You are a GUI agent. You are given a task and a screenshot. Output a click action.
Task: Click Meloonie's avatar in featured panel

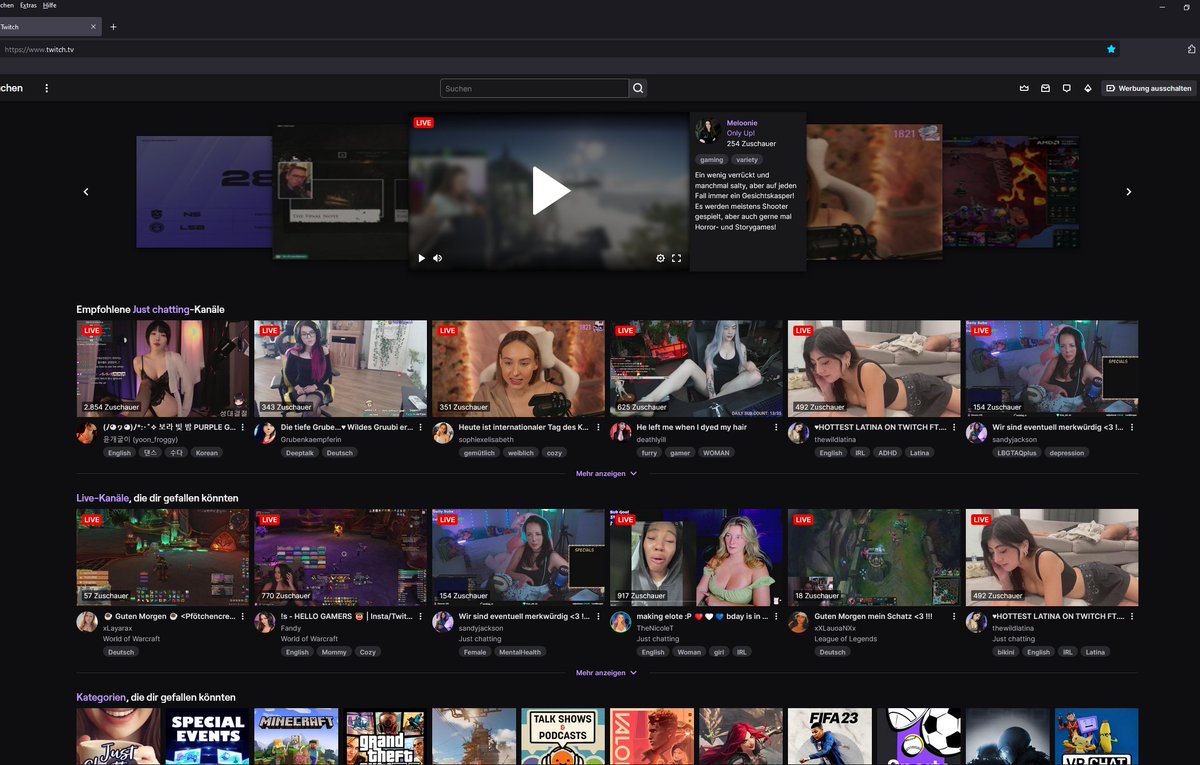pos(708,132)
